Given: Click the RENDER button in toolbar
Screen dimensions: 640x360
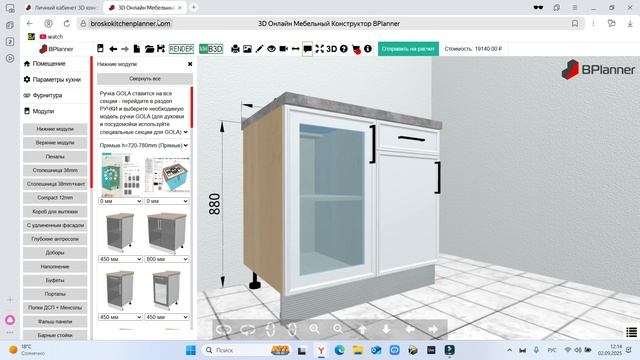Looking at the screenshot, I should (181, 49).
